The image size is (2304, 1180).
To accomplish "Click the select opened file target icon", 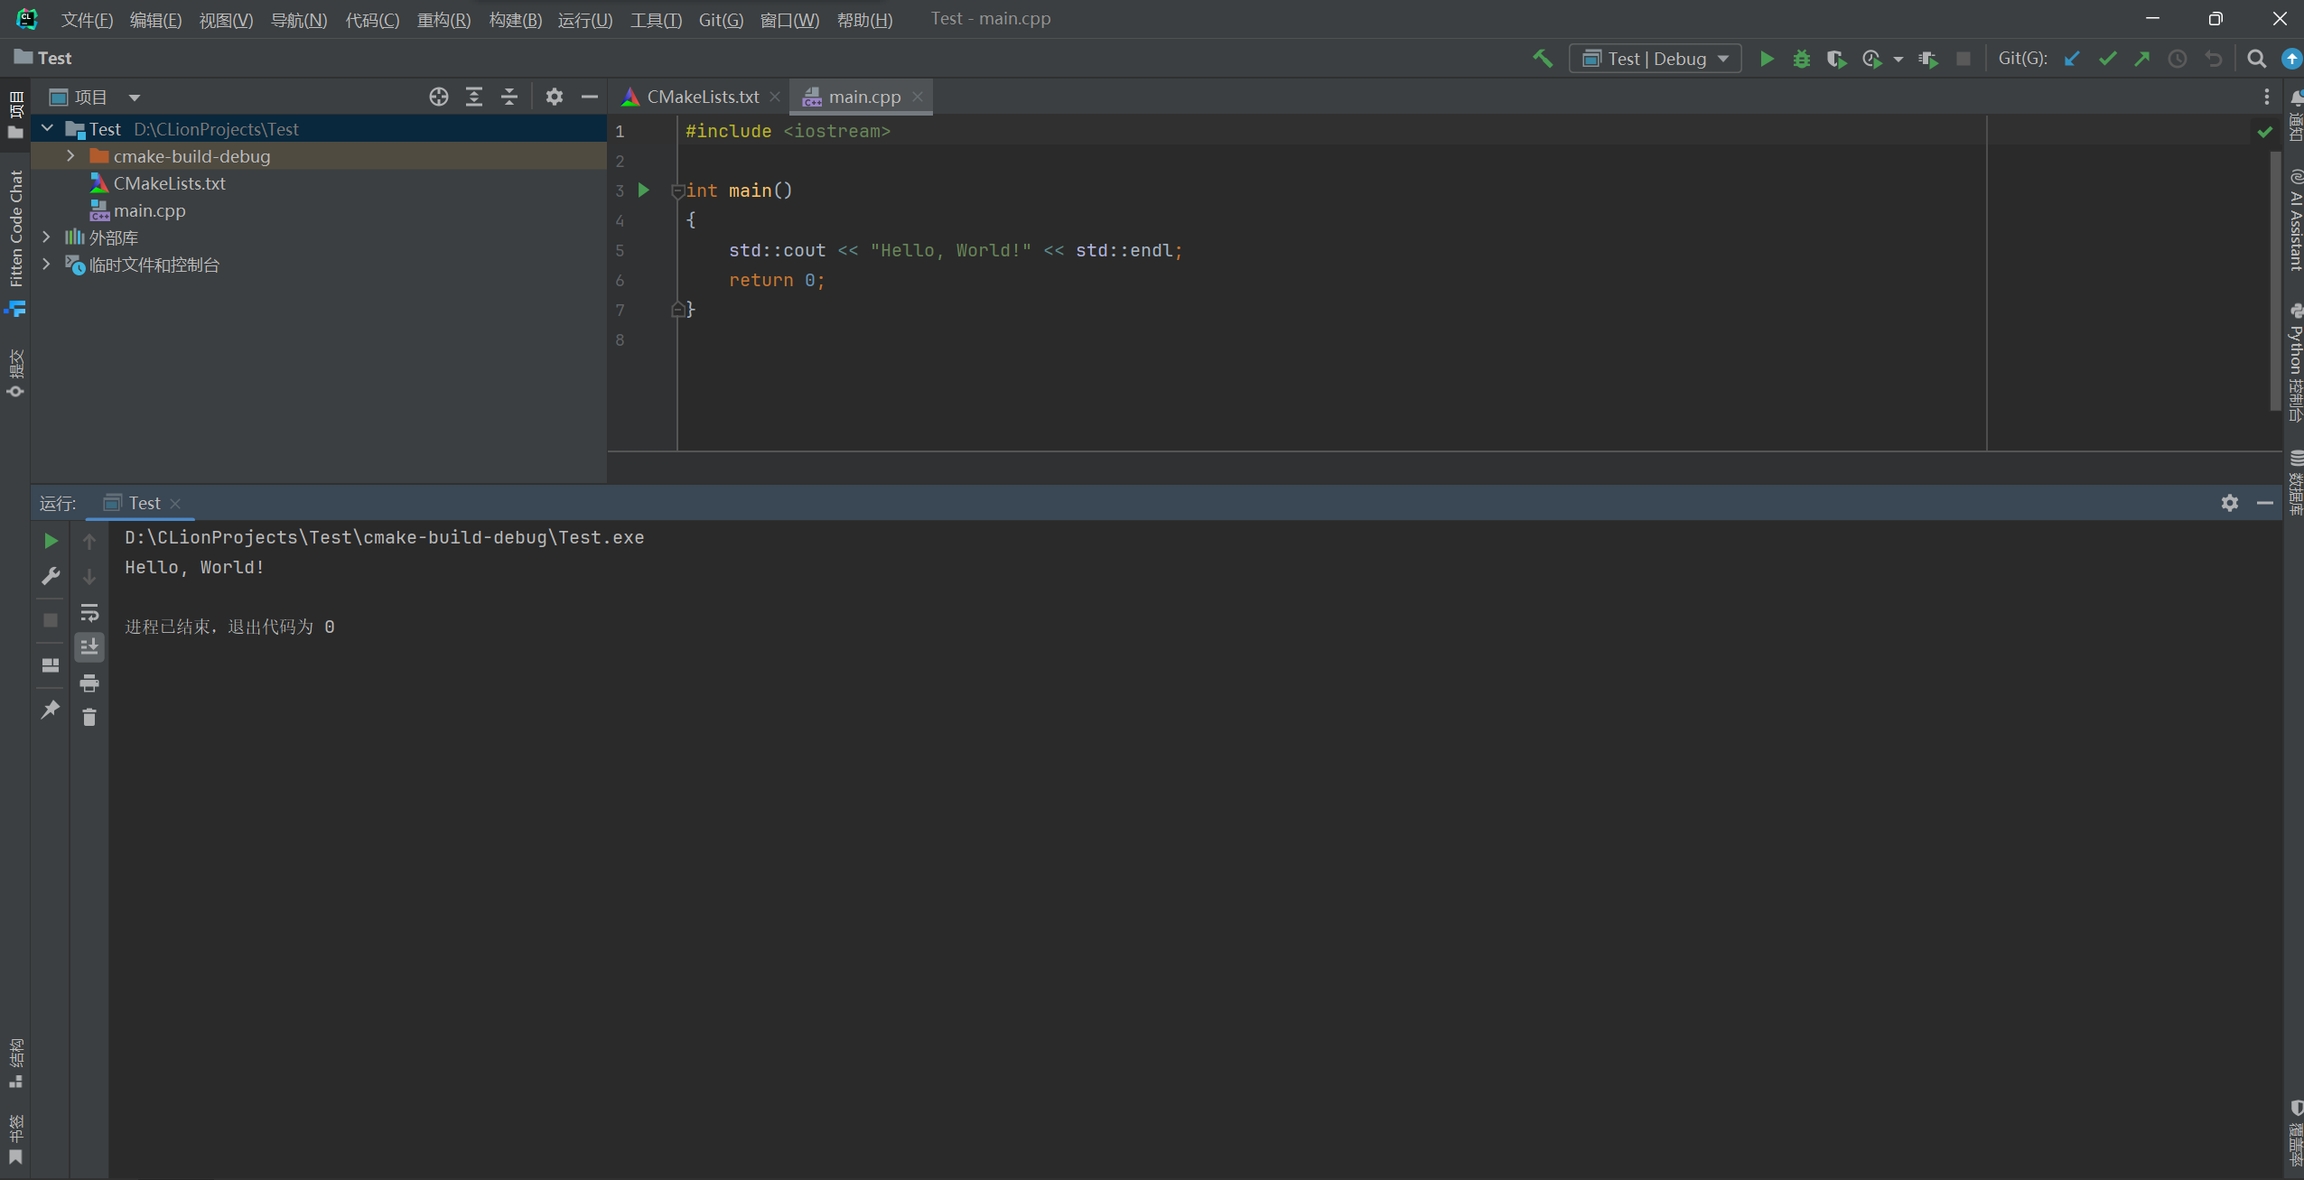I will [x=438, y=97].
